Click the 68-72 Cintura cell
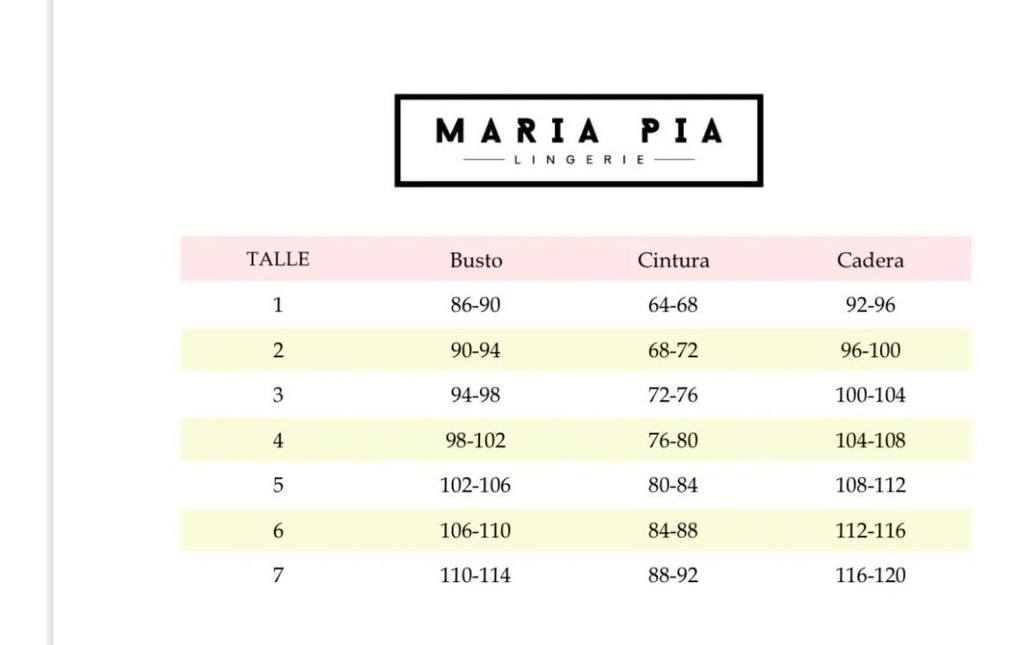Image resolution: width=1024 pixels, height=645 pixels. [673, 350]
